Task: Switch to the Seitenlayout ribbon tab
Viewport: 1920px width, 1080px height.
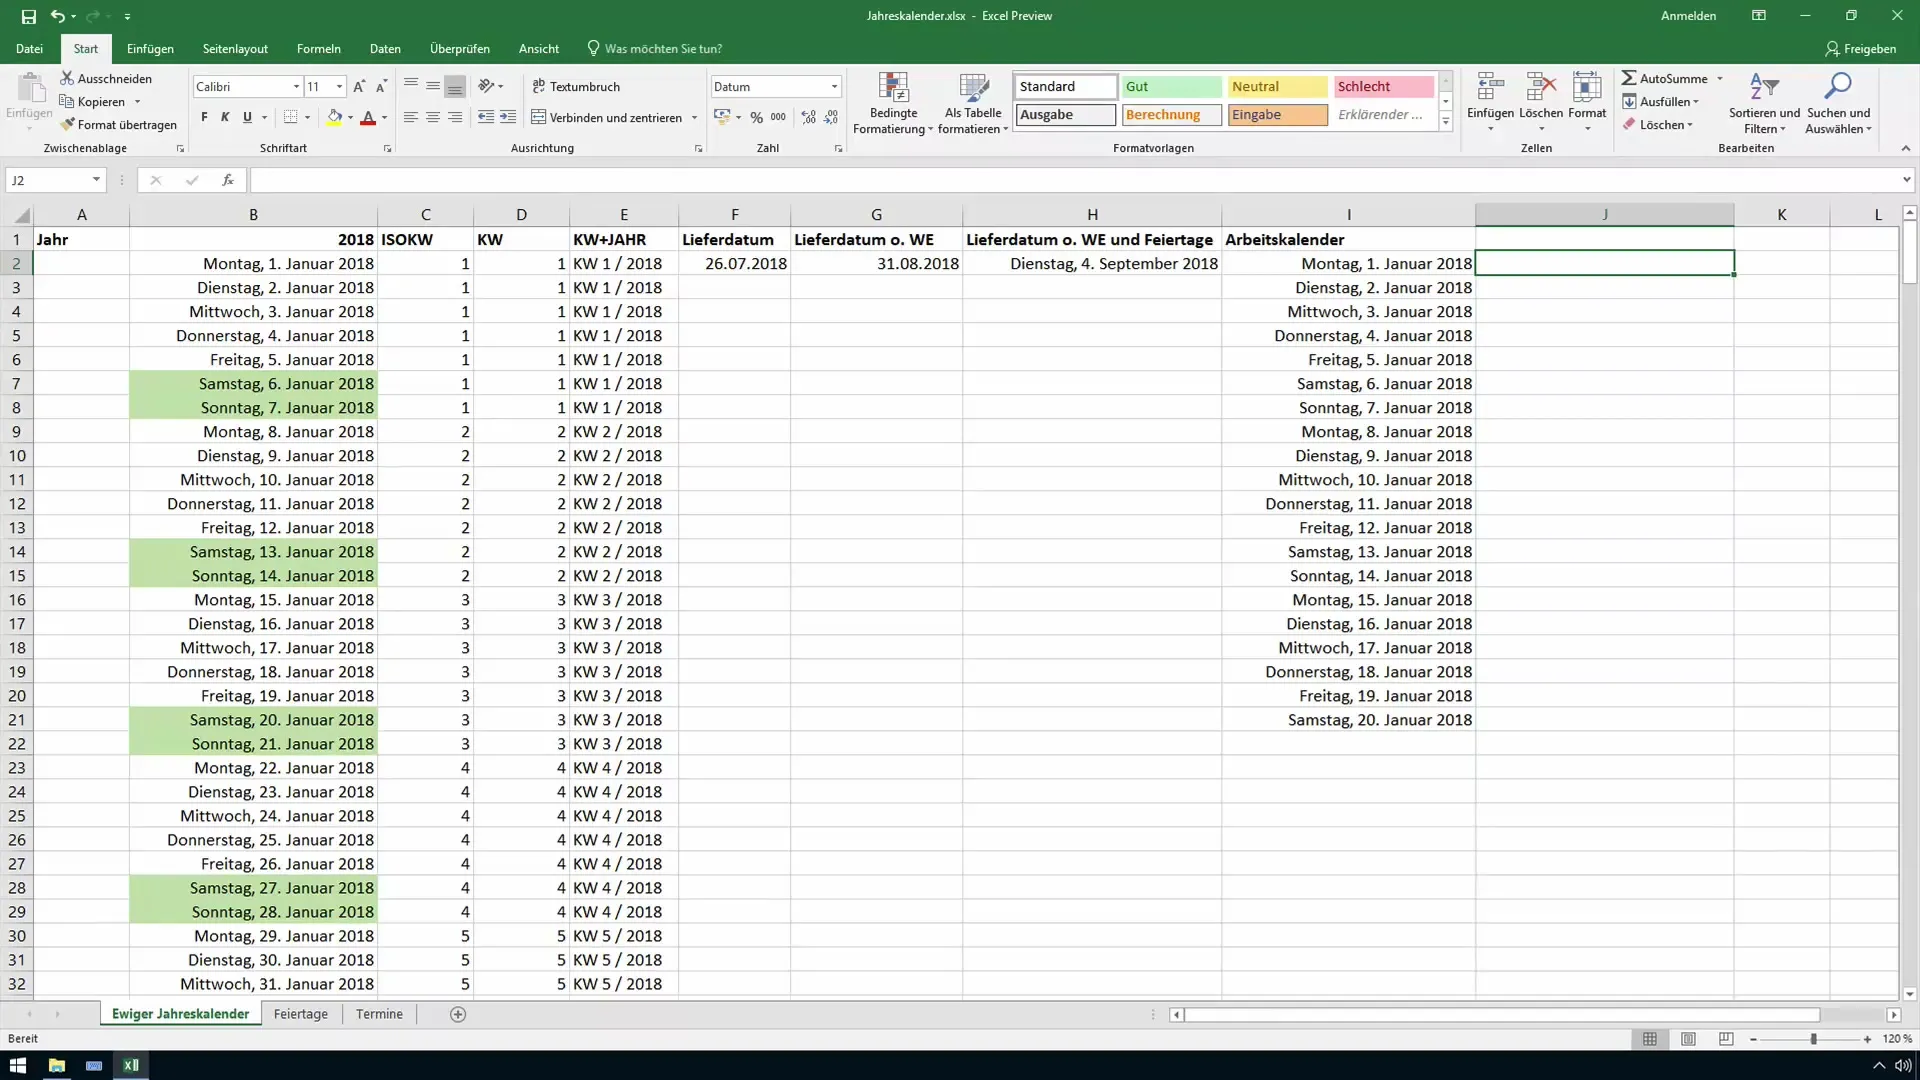Action: pyautogui.click(x=235, y=48)
